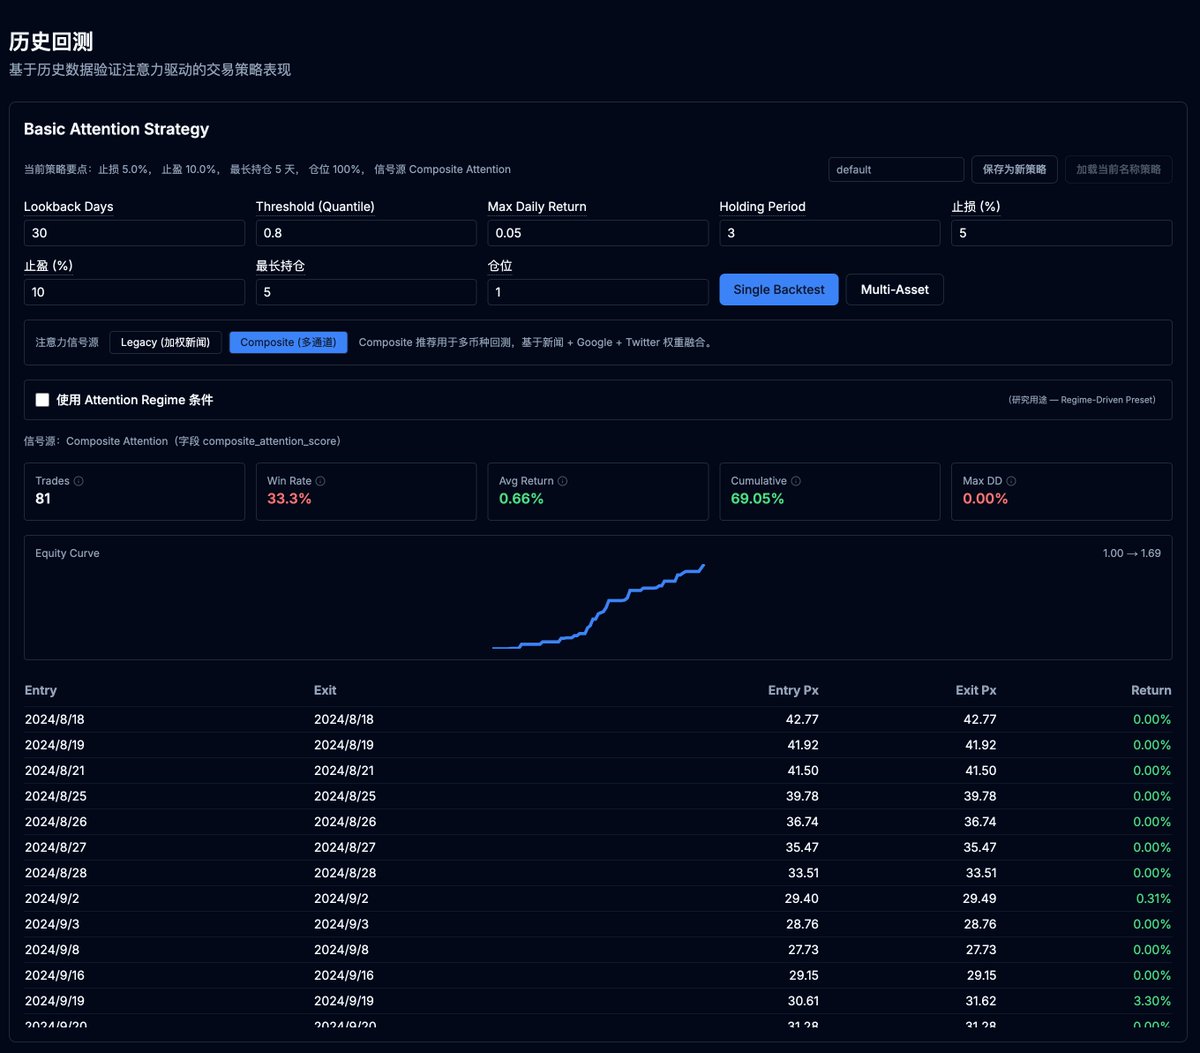Viewport: 1200px width, 1053px height.
Task: Select the Legacy (加权新闻) signal source
Action: pos(165,343)
